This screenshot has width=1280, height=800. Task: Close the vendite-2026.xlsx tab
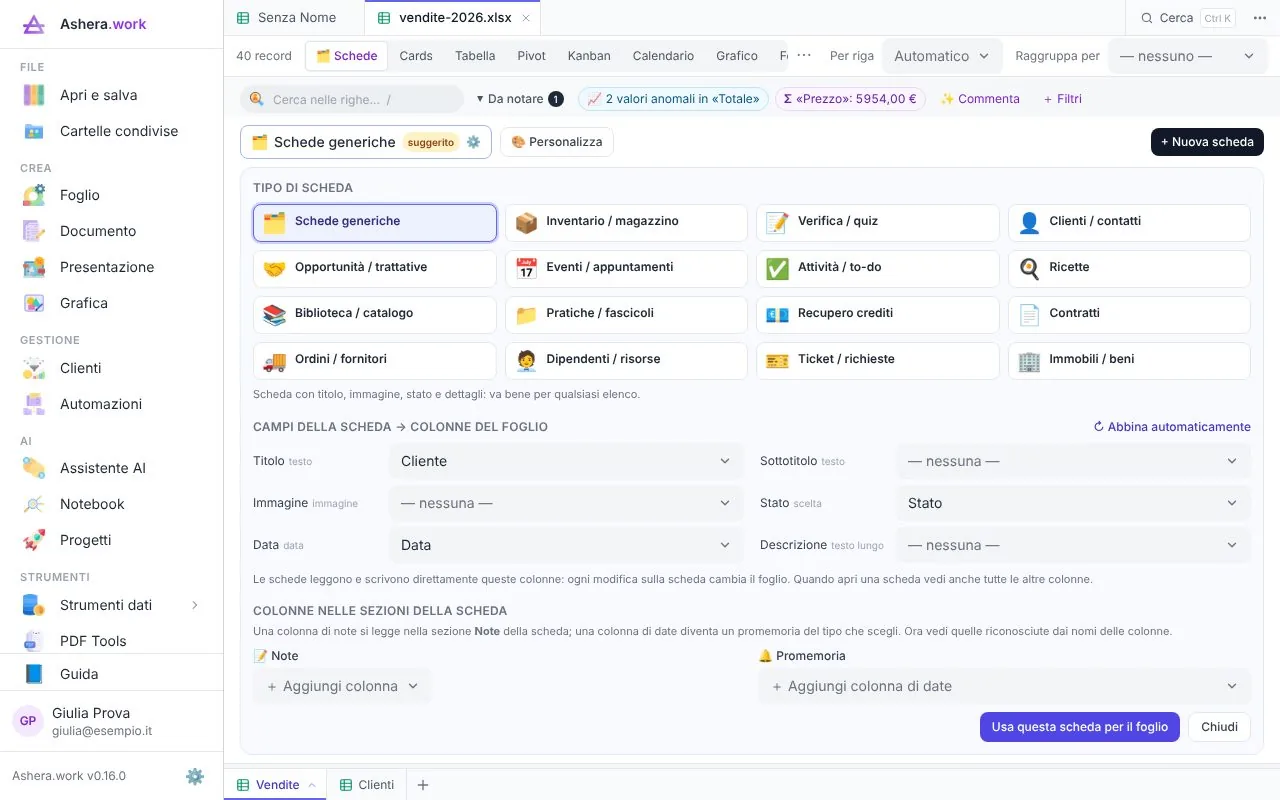click(x=526, y=18)
